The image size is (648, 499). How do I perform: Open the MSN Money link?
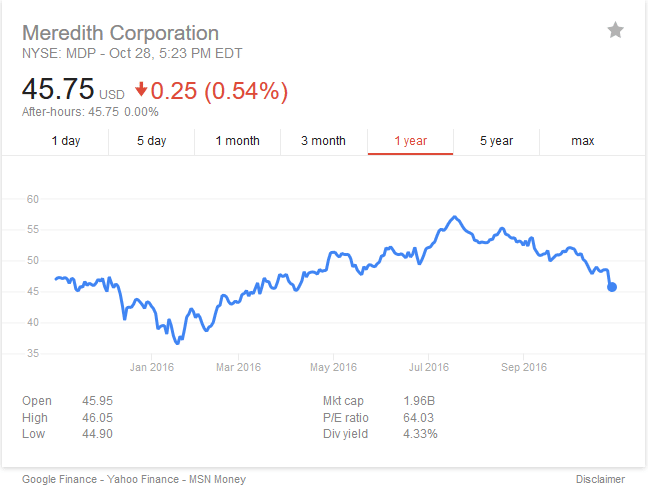[217, 479]
